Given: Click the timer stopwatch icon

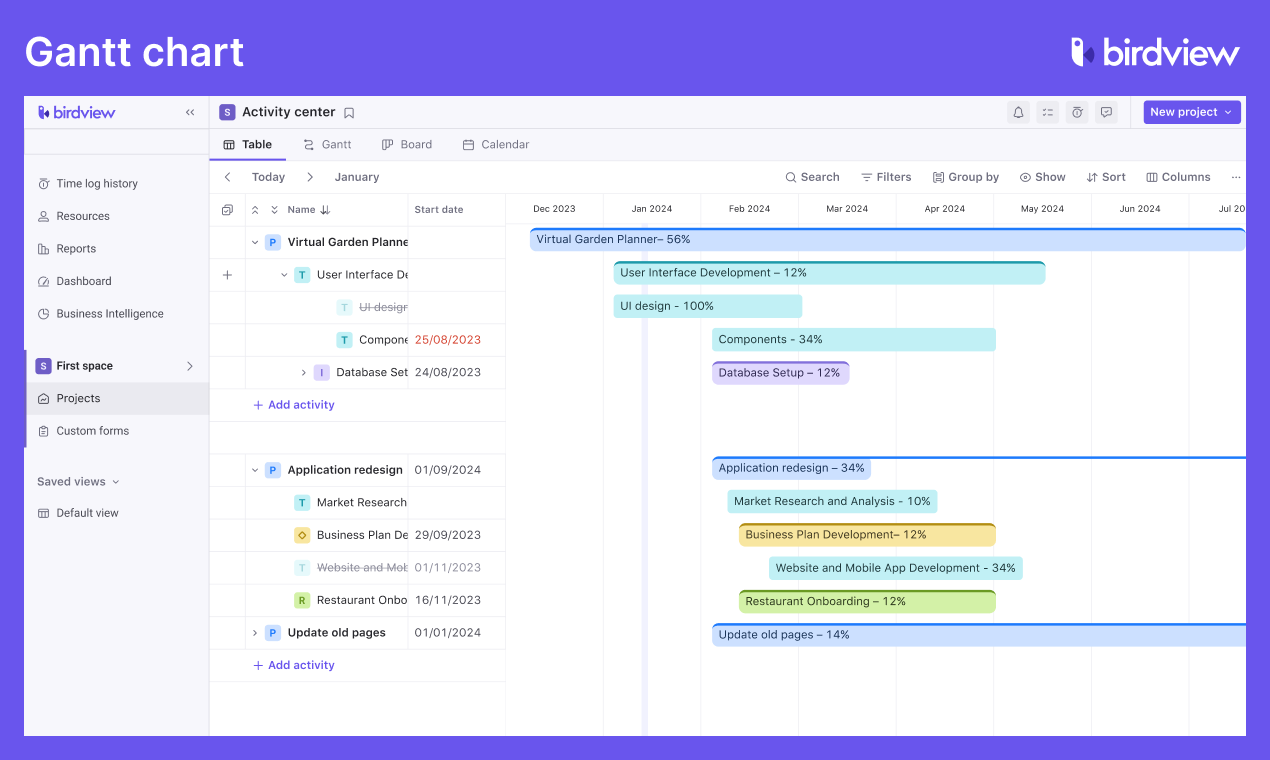Looking at the screenshot, I should point(1077,113).
